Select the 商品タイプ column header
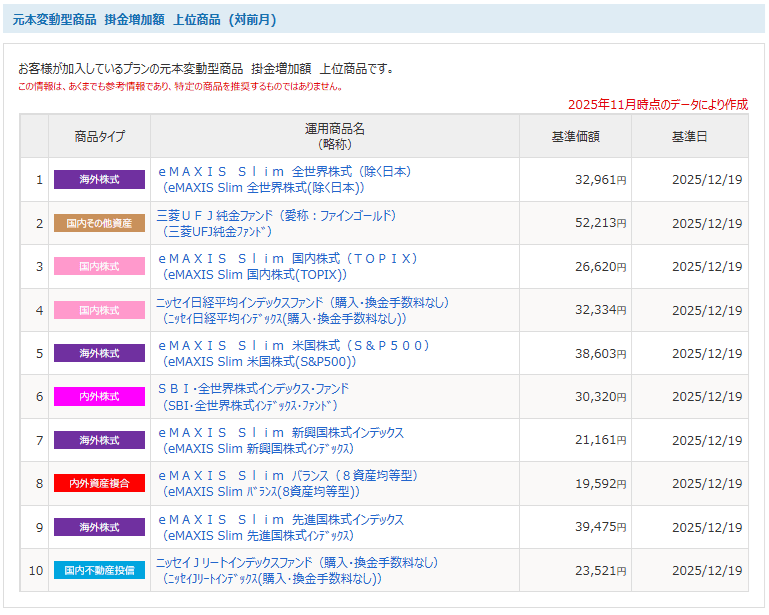The width and height of the screenshot is (769, 615). (x=99, y=136)
